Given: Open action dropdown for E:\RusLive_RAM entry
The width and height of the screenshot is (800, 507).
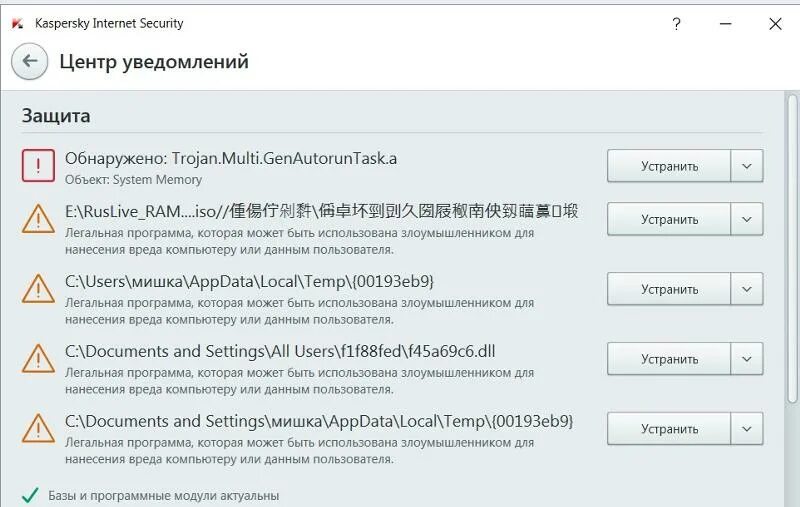Looking at the screenshot, I should click(x=747, y=219).
